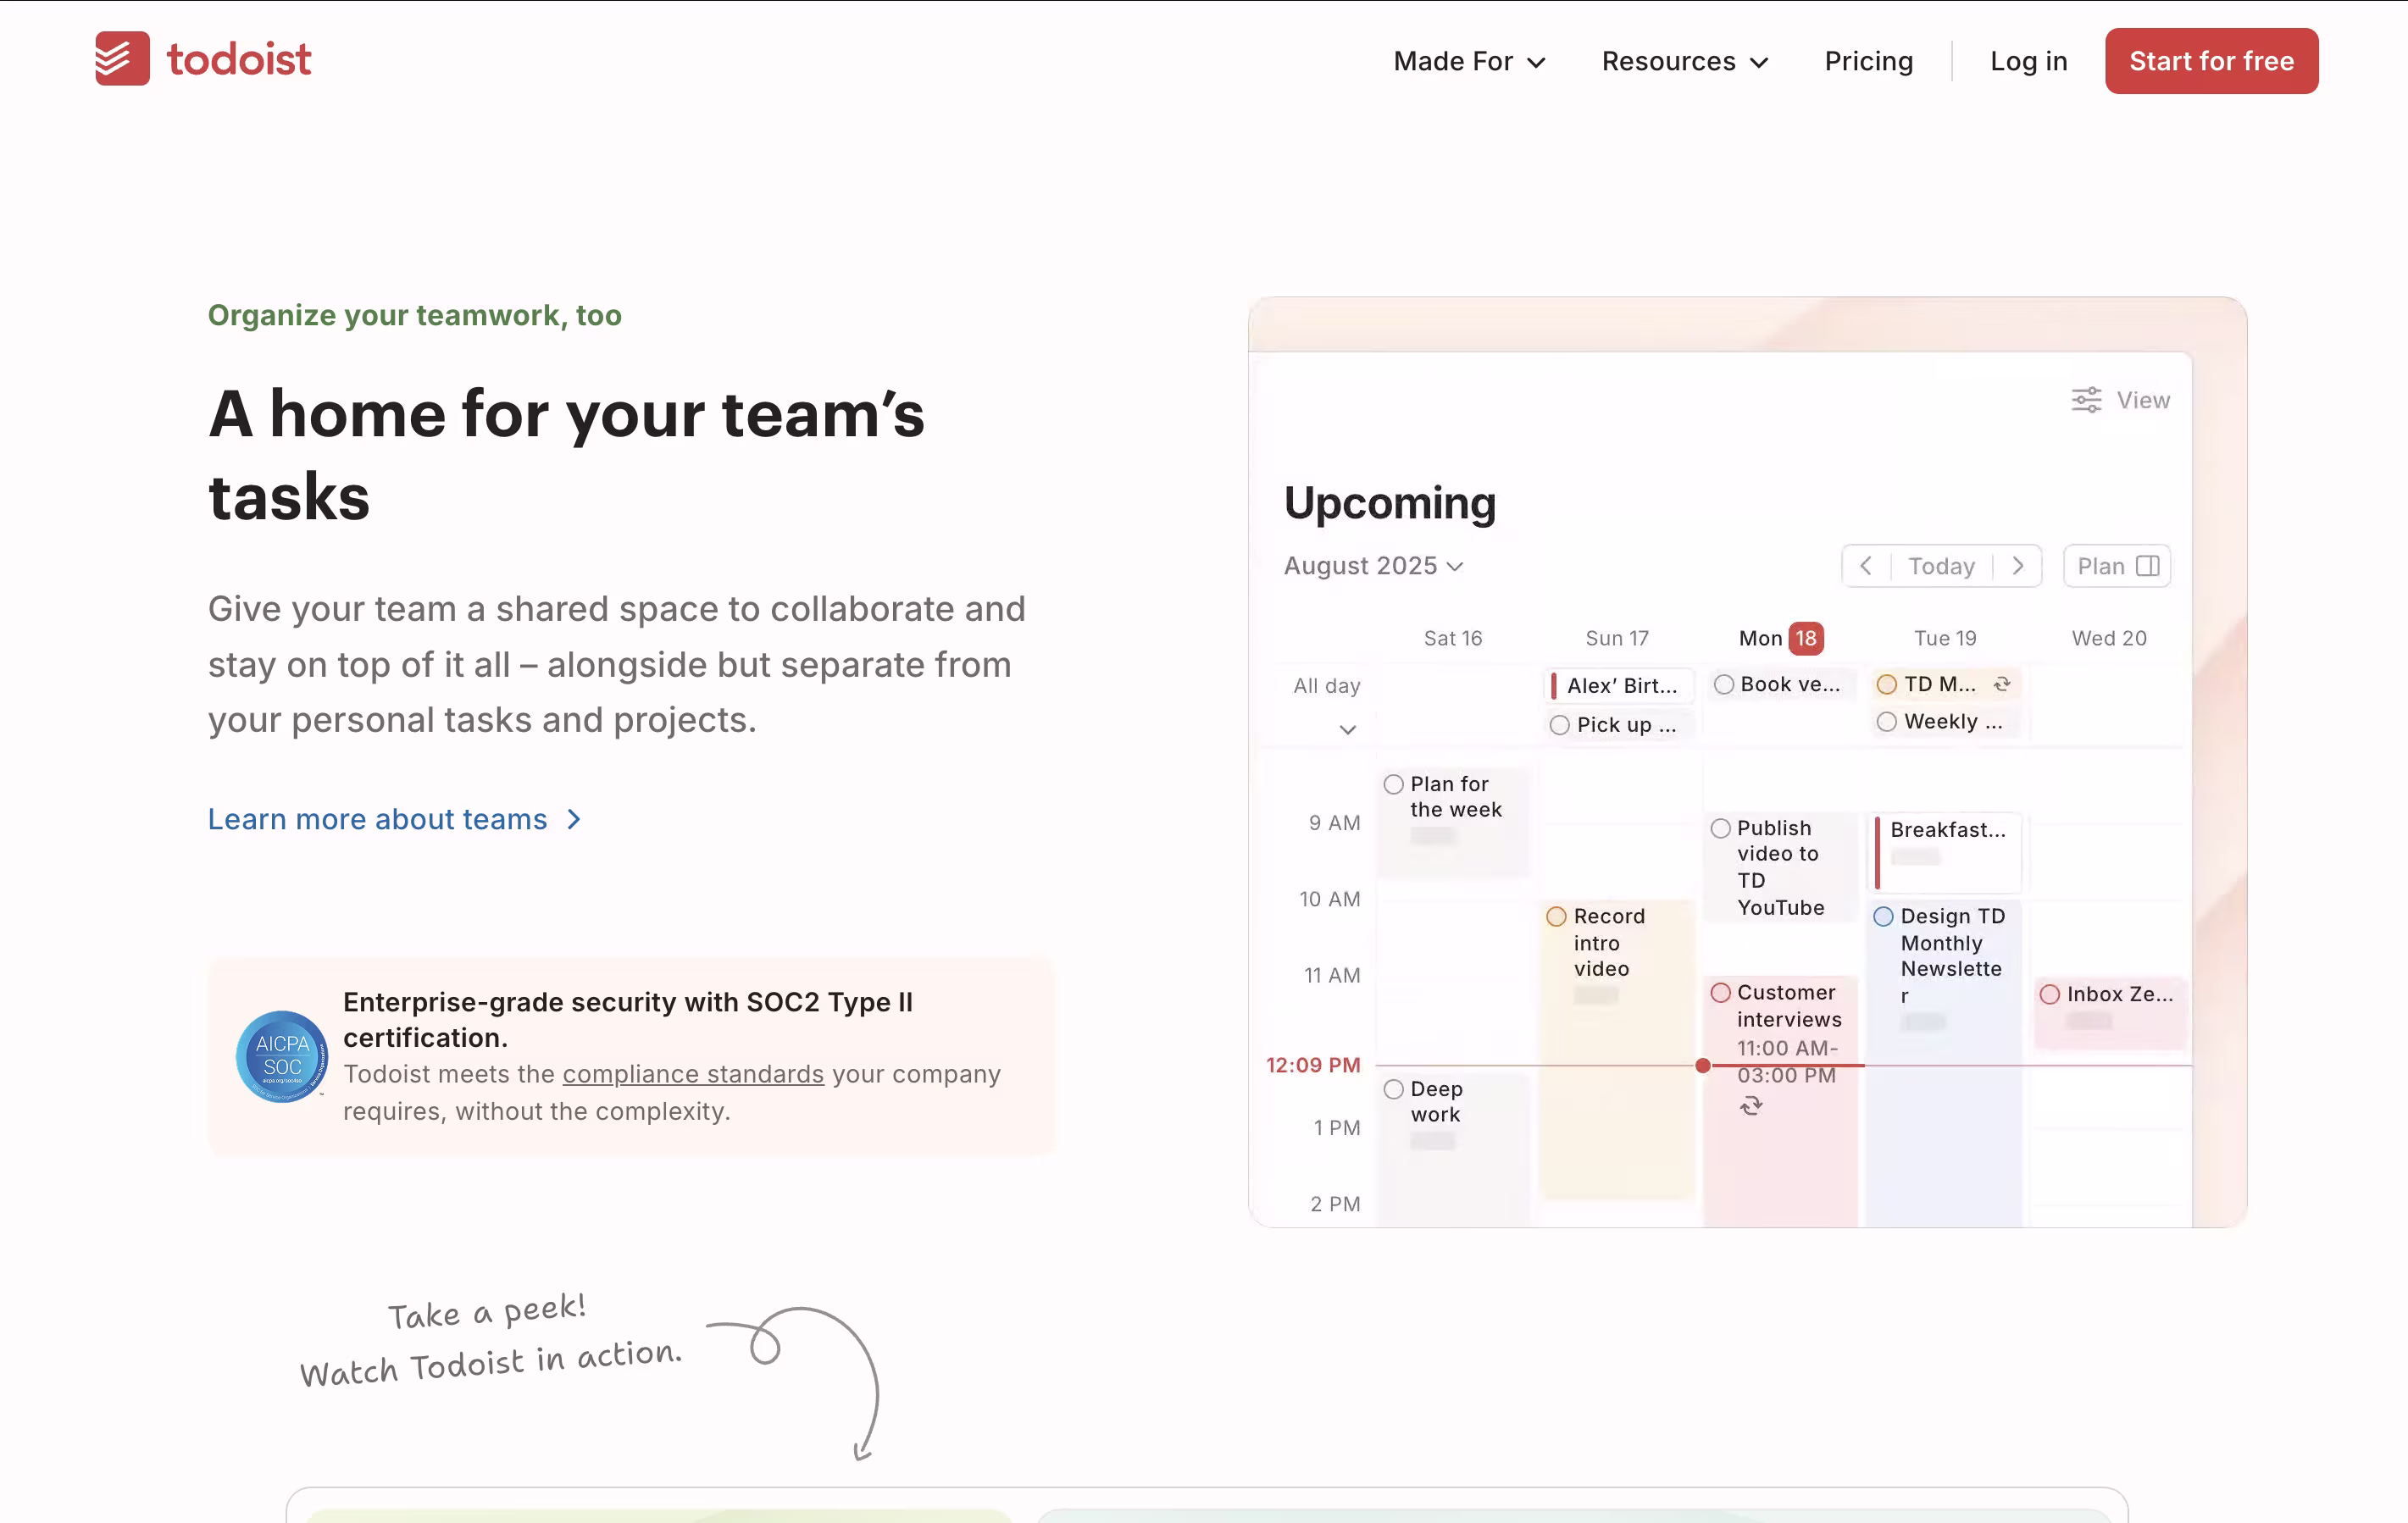Open the August 2025 month picker
Viewport: 2408px width, 1523px height.
[x=1373, y=566]
